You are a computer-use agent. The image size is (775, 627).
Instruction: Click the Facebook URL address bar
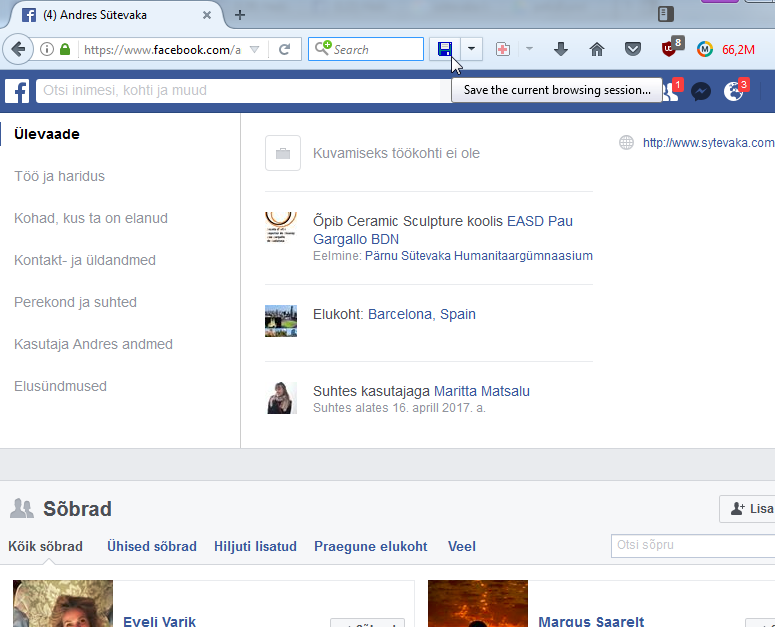tap(162, 49)
